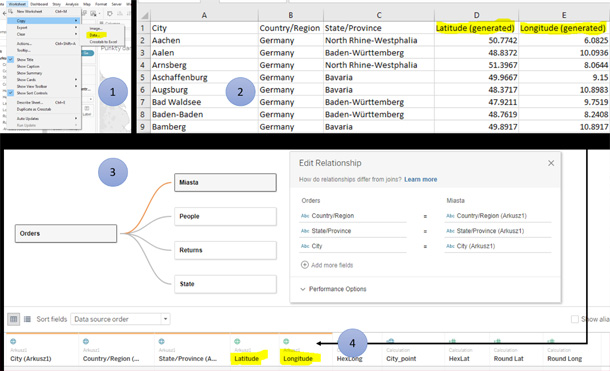Expand the Show Cards submenu arrow
Image resolution: width=610 pixels, height=371 pixels.
point(76,79)
